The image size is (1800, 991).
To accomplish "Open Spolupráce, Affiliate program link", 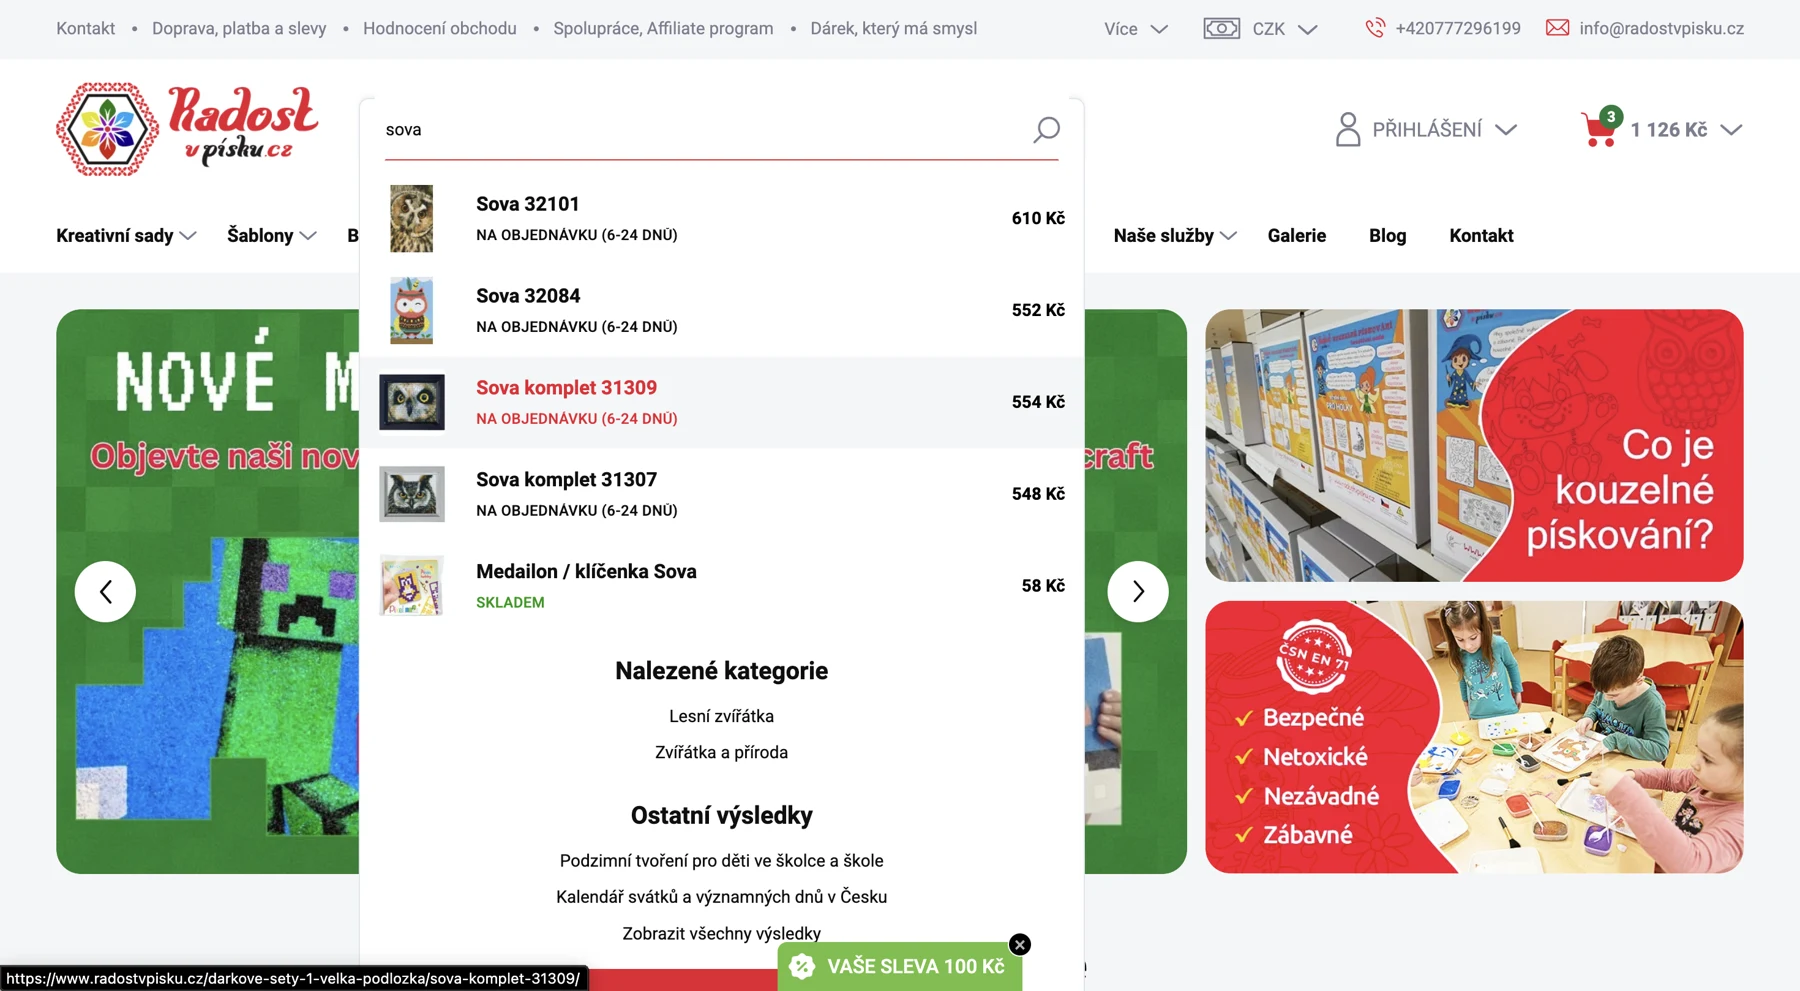I will (x=663, y=29).
